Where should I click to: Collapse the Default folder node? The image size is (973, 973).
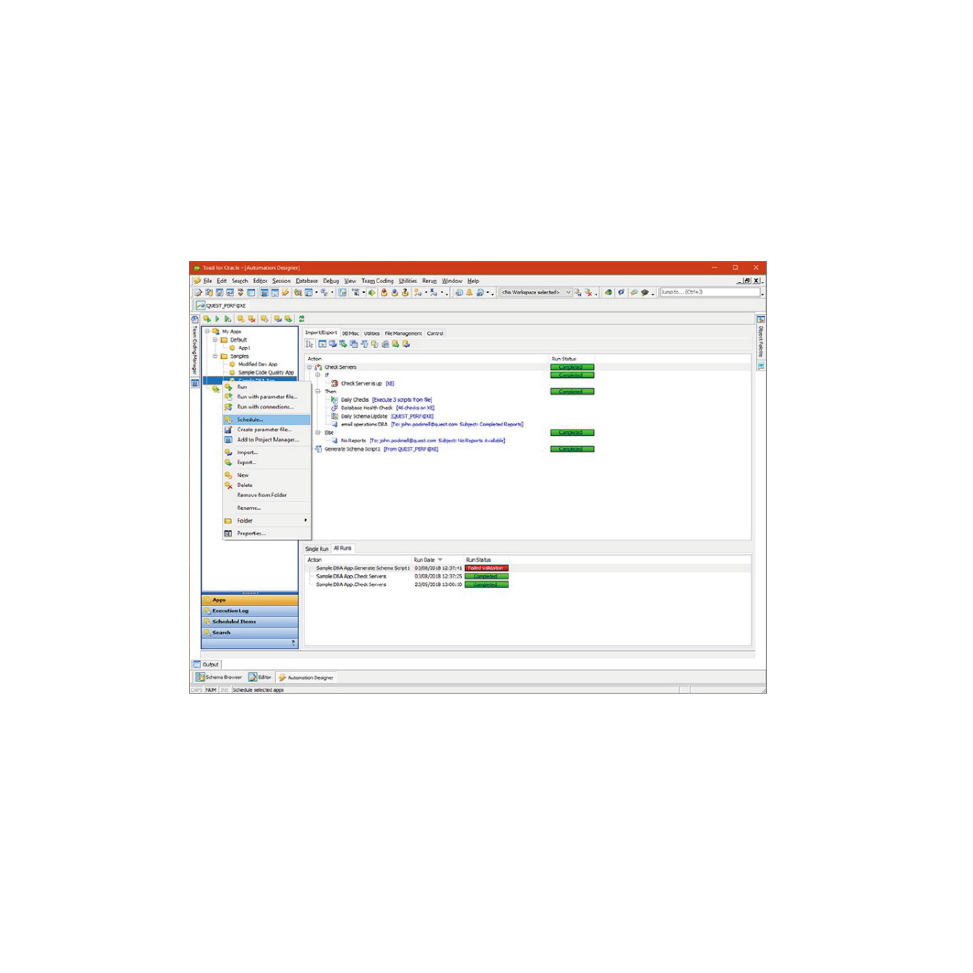coord(215,339)
